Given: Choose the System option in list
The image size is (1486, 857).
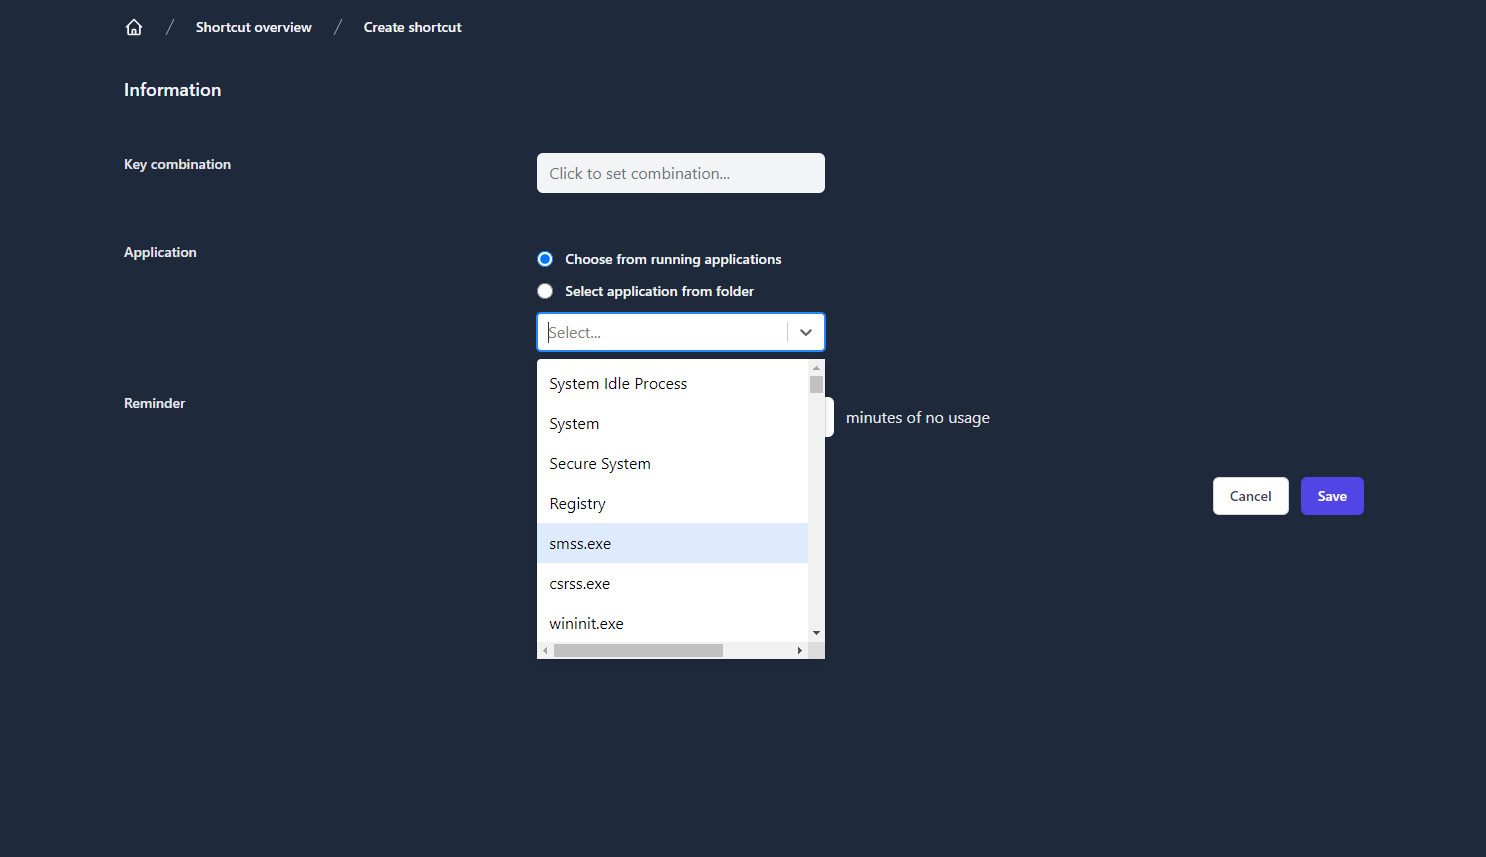Looking at the screenshot, I should pos(672,423).
